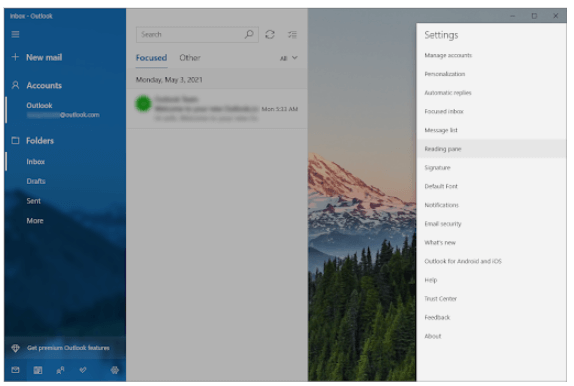The image size is (574, 386).
Task: Switch to the Focused tab
Action: [151, 58]
